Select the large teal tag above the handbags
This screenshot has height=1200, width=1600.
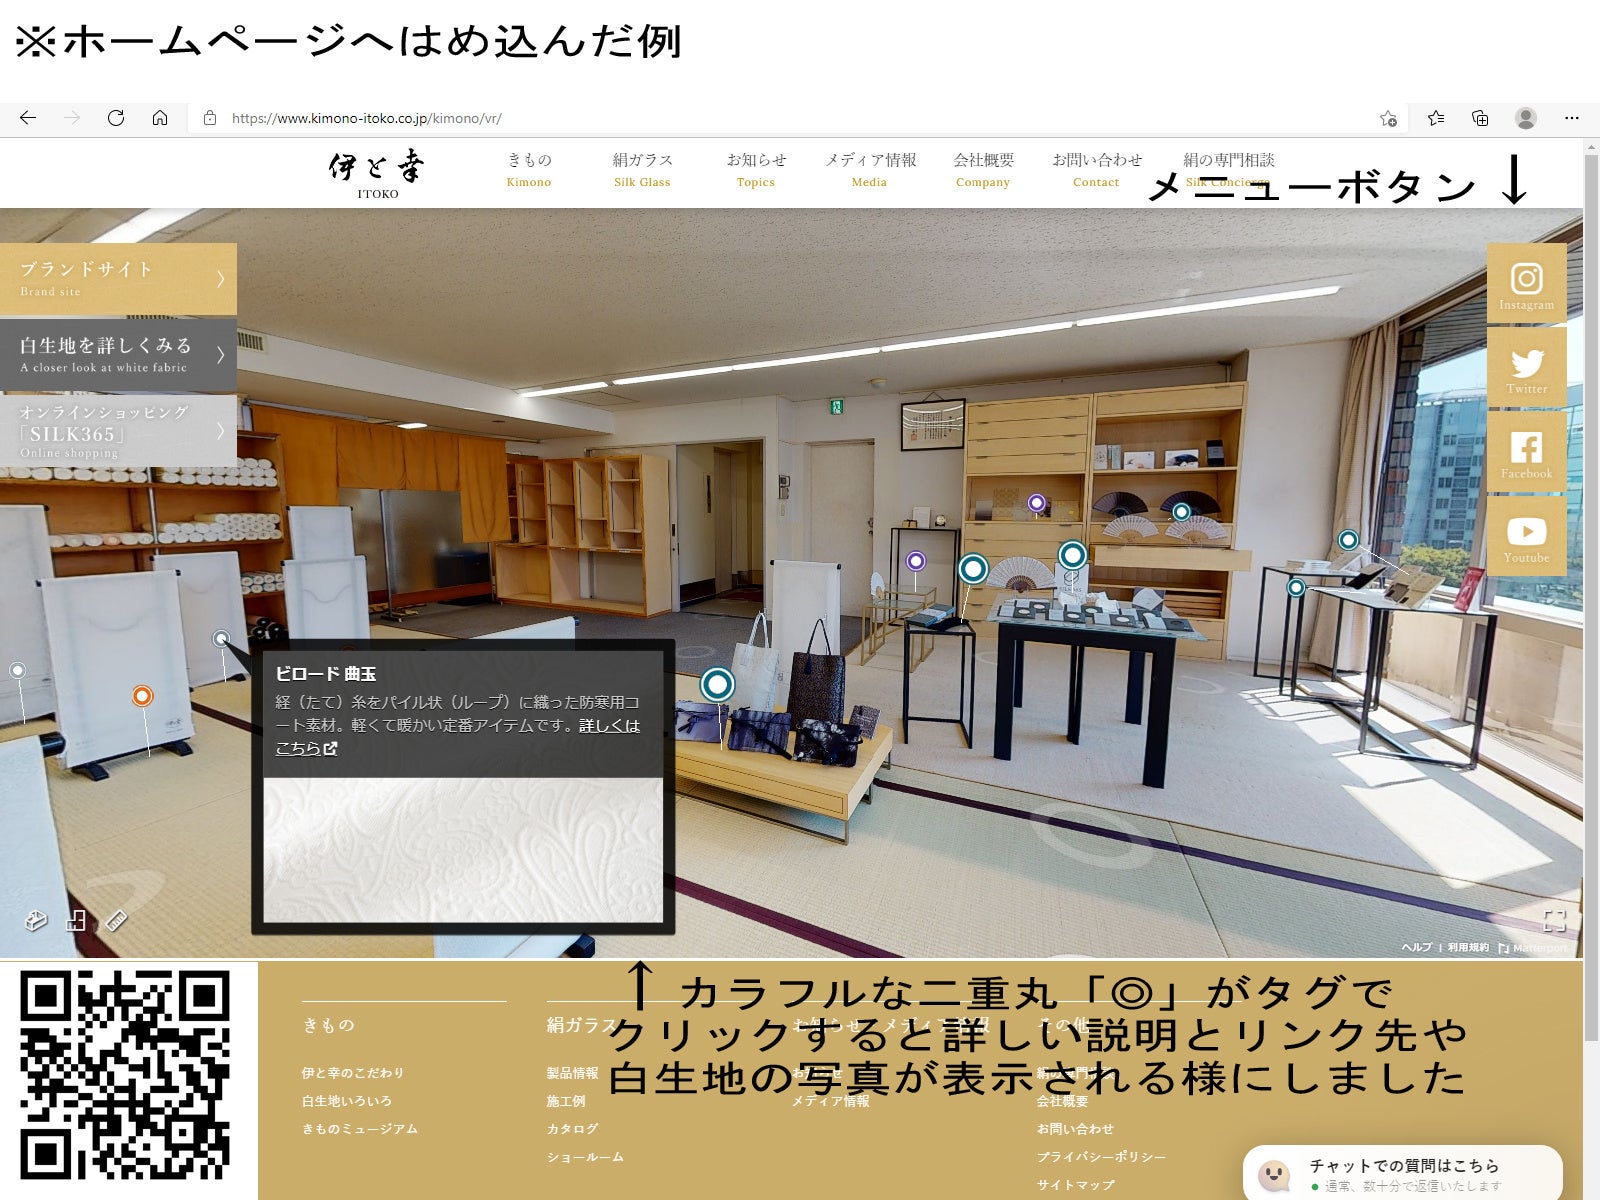point(717,684)
